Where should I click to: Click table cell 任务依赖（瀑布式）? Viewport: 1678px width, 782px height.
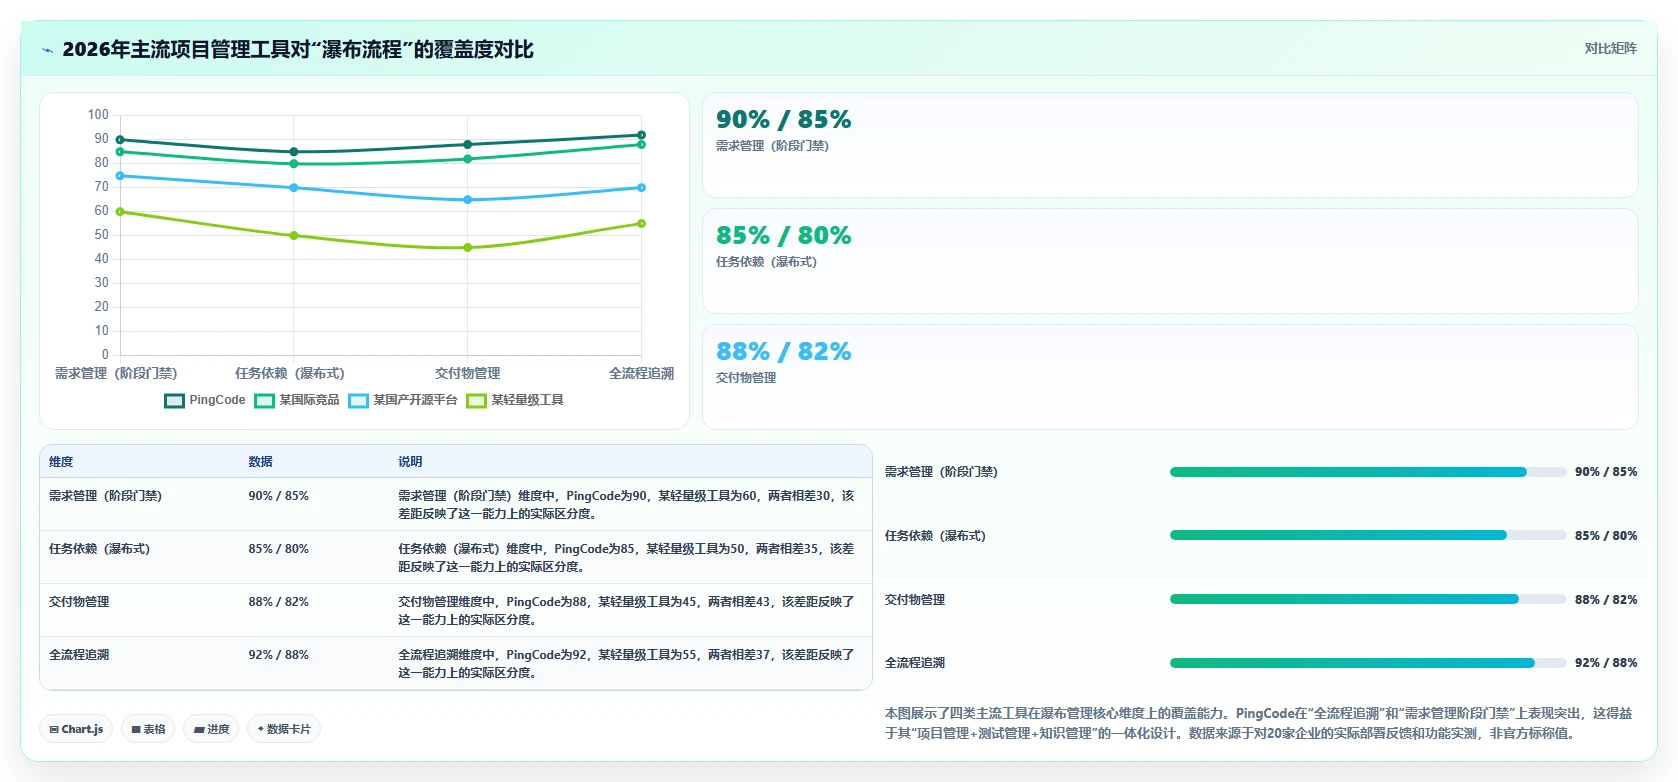coord(99,549)
